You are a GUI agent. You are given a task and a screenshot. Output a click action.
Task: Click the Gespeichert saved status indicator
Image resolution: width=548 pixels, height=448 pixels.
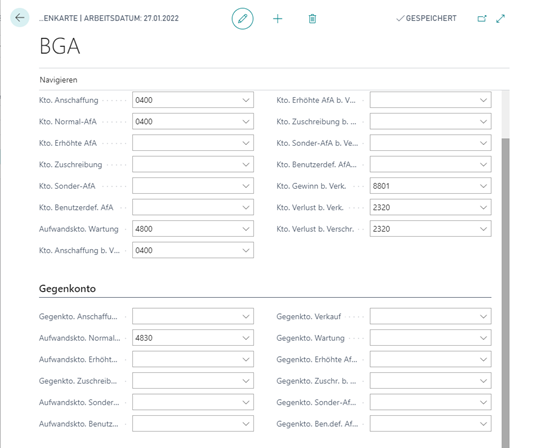[x=426, y=18]
